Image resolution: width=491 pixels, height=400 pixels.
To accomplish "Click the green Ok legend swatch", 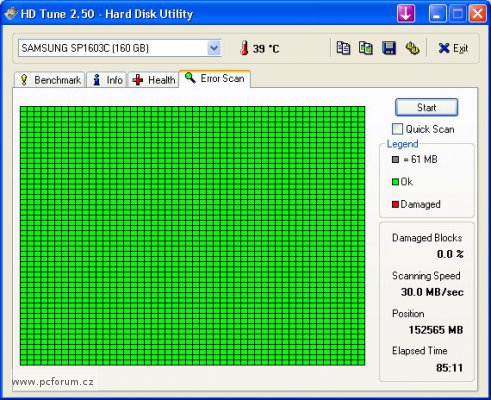I will pos(395,182).
